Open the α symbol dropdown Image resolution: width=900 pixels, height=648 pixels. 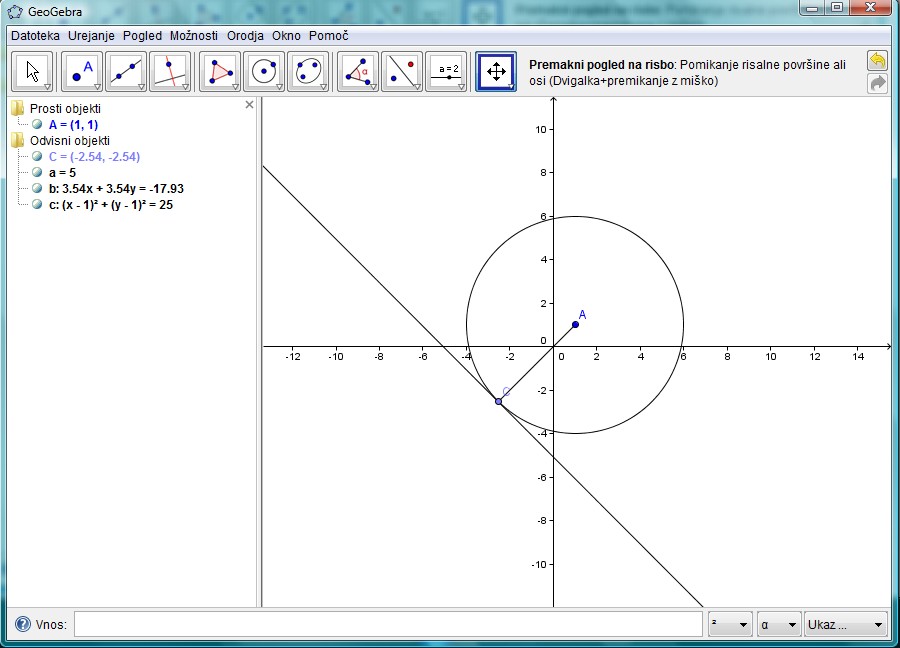(x=779, y=625)
